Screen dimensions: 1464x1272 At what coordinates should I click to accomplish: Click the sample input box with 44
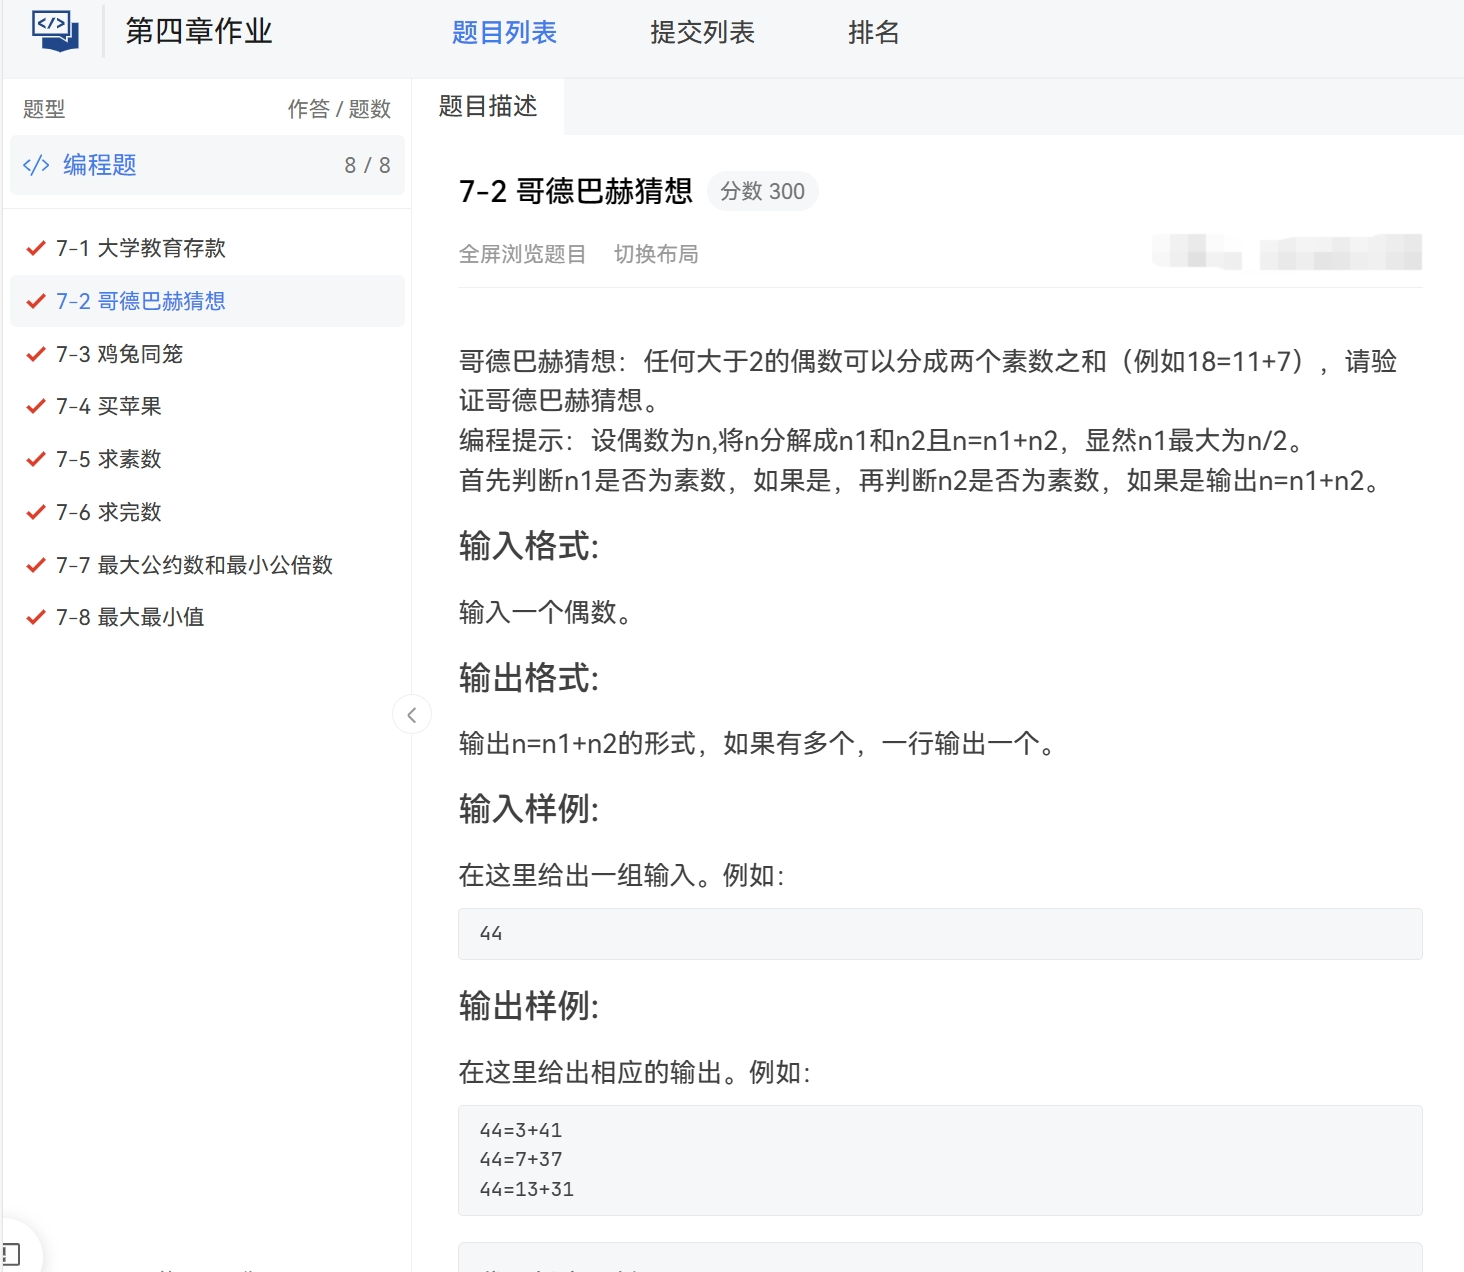pyautogui.click(x=940, y=934)
